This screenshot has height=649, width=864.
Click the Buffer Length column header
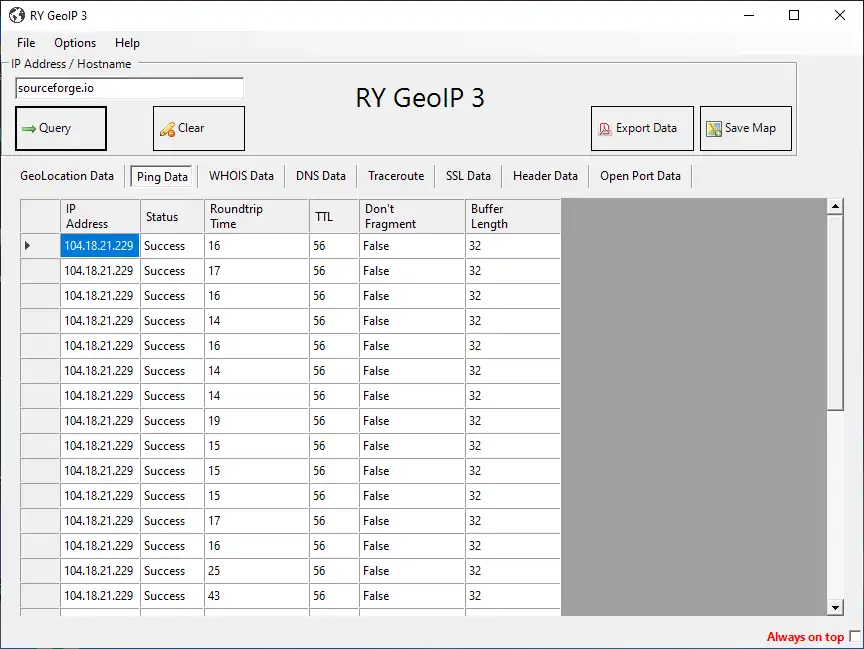(x=513, y=216)
